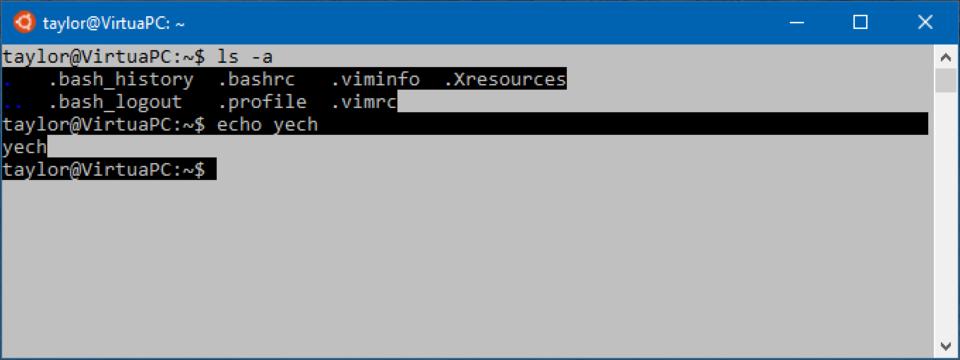The height and width of the screenshot is (360, 960).
Task: Click the .profile filename
Action: pos(262,102)
